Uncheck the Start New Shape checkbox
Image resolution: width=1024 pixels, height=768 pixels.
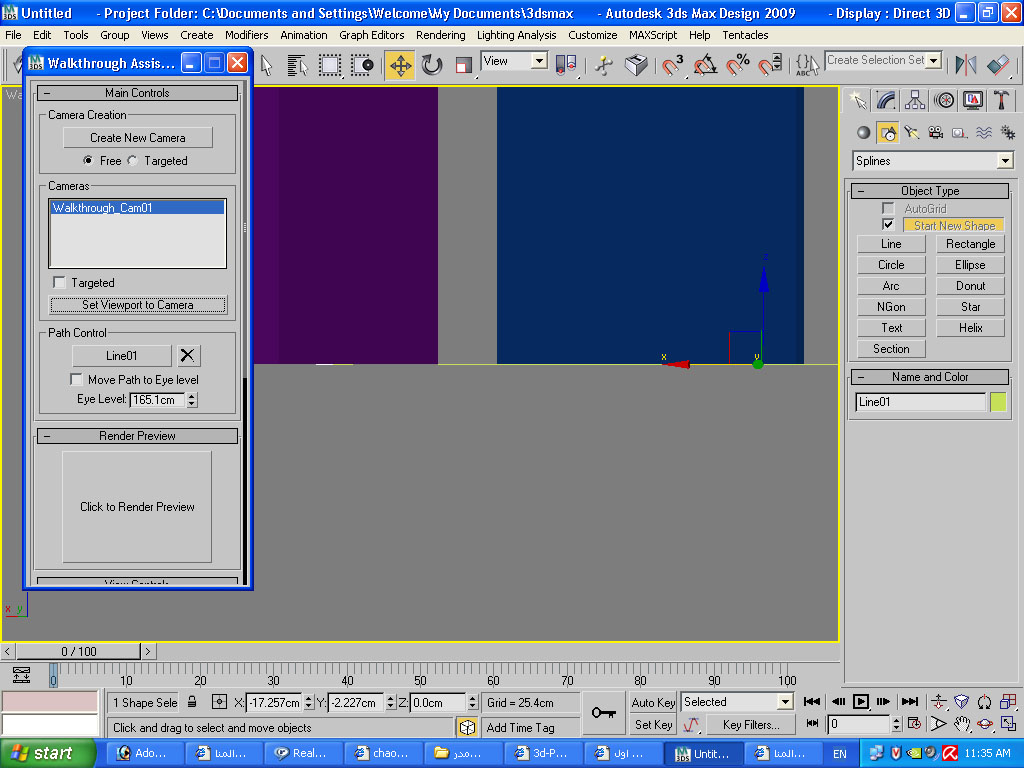click(888, 225)
